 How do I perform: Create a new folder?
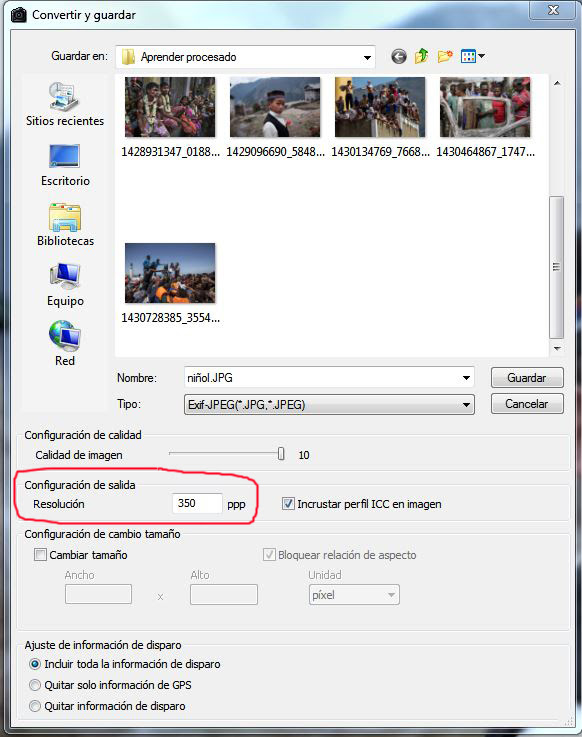[x=445, y=56]
